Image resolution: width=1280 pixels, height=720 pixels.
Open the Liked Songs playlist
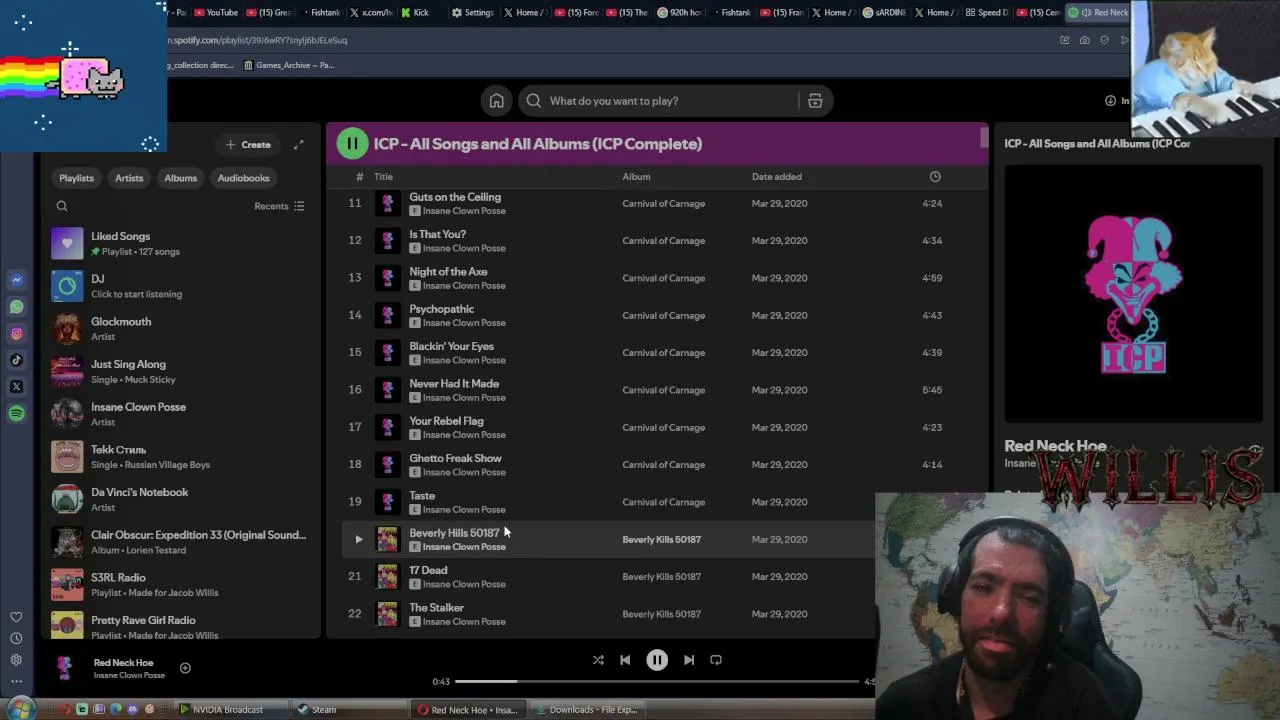[x=180, y=243]
